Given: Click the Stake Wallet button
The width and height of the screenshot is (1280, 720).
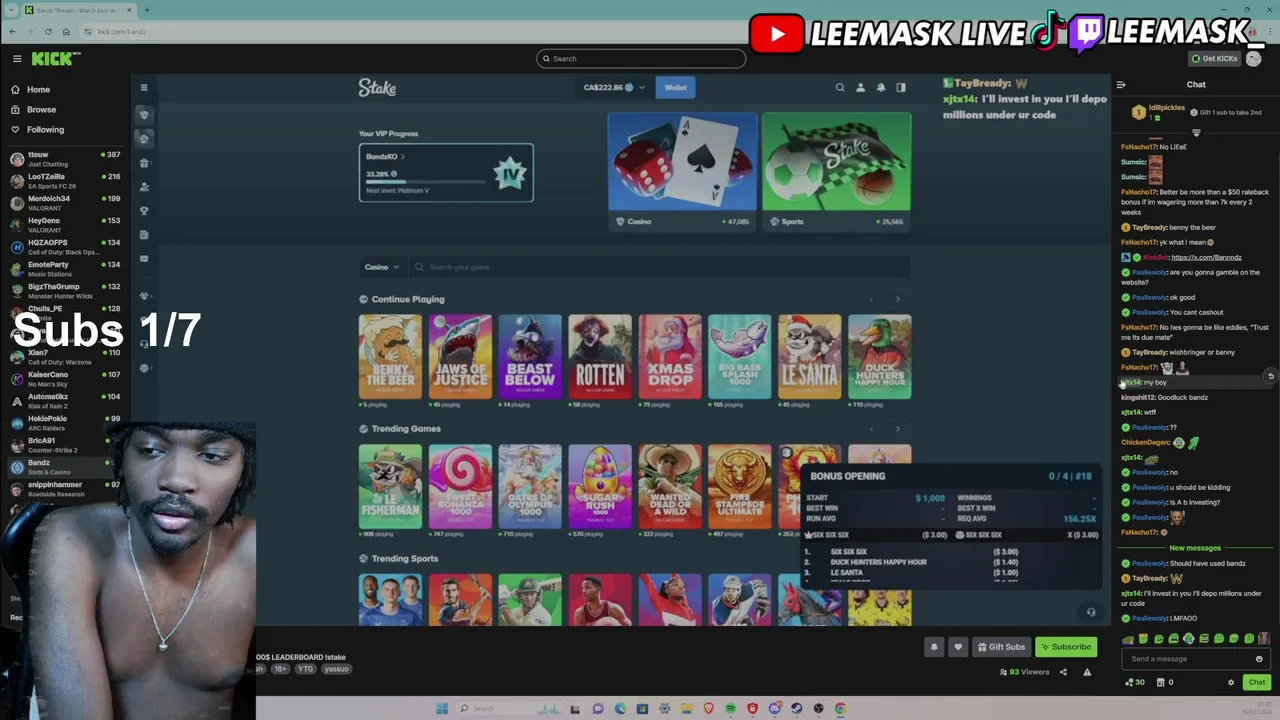Looking at the screenshot, I should [675, 88].
